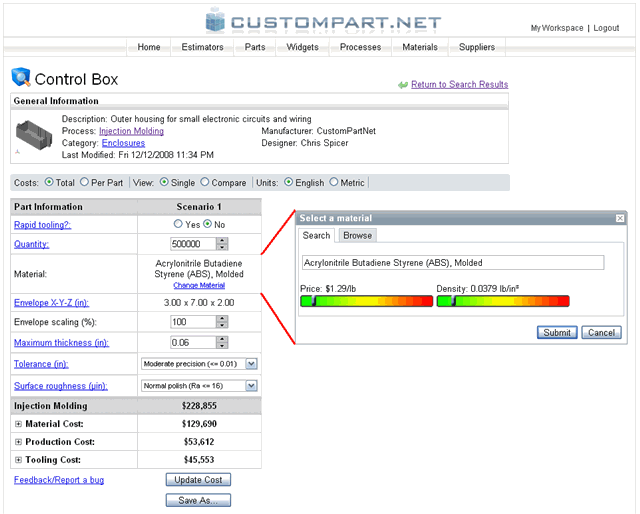Decrease the Envelope scaling stepper value
Screen dimensions: 640x514
click(222, 325)
